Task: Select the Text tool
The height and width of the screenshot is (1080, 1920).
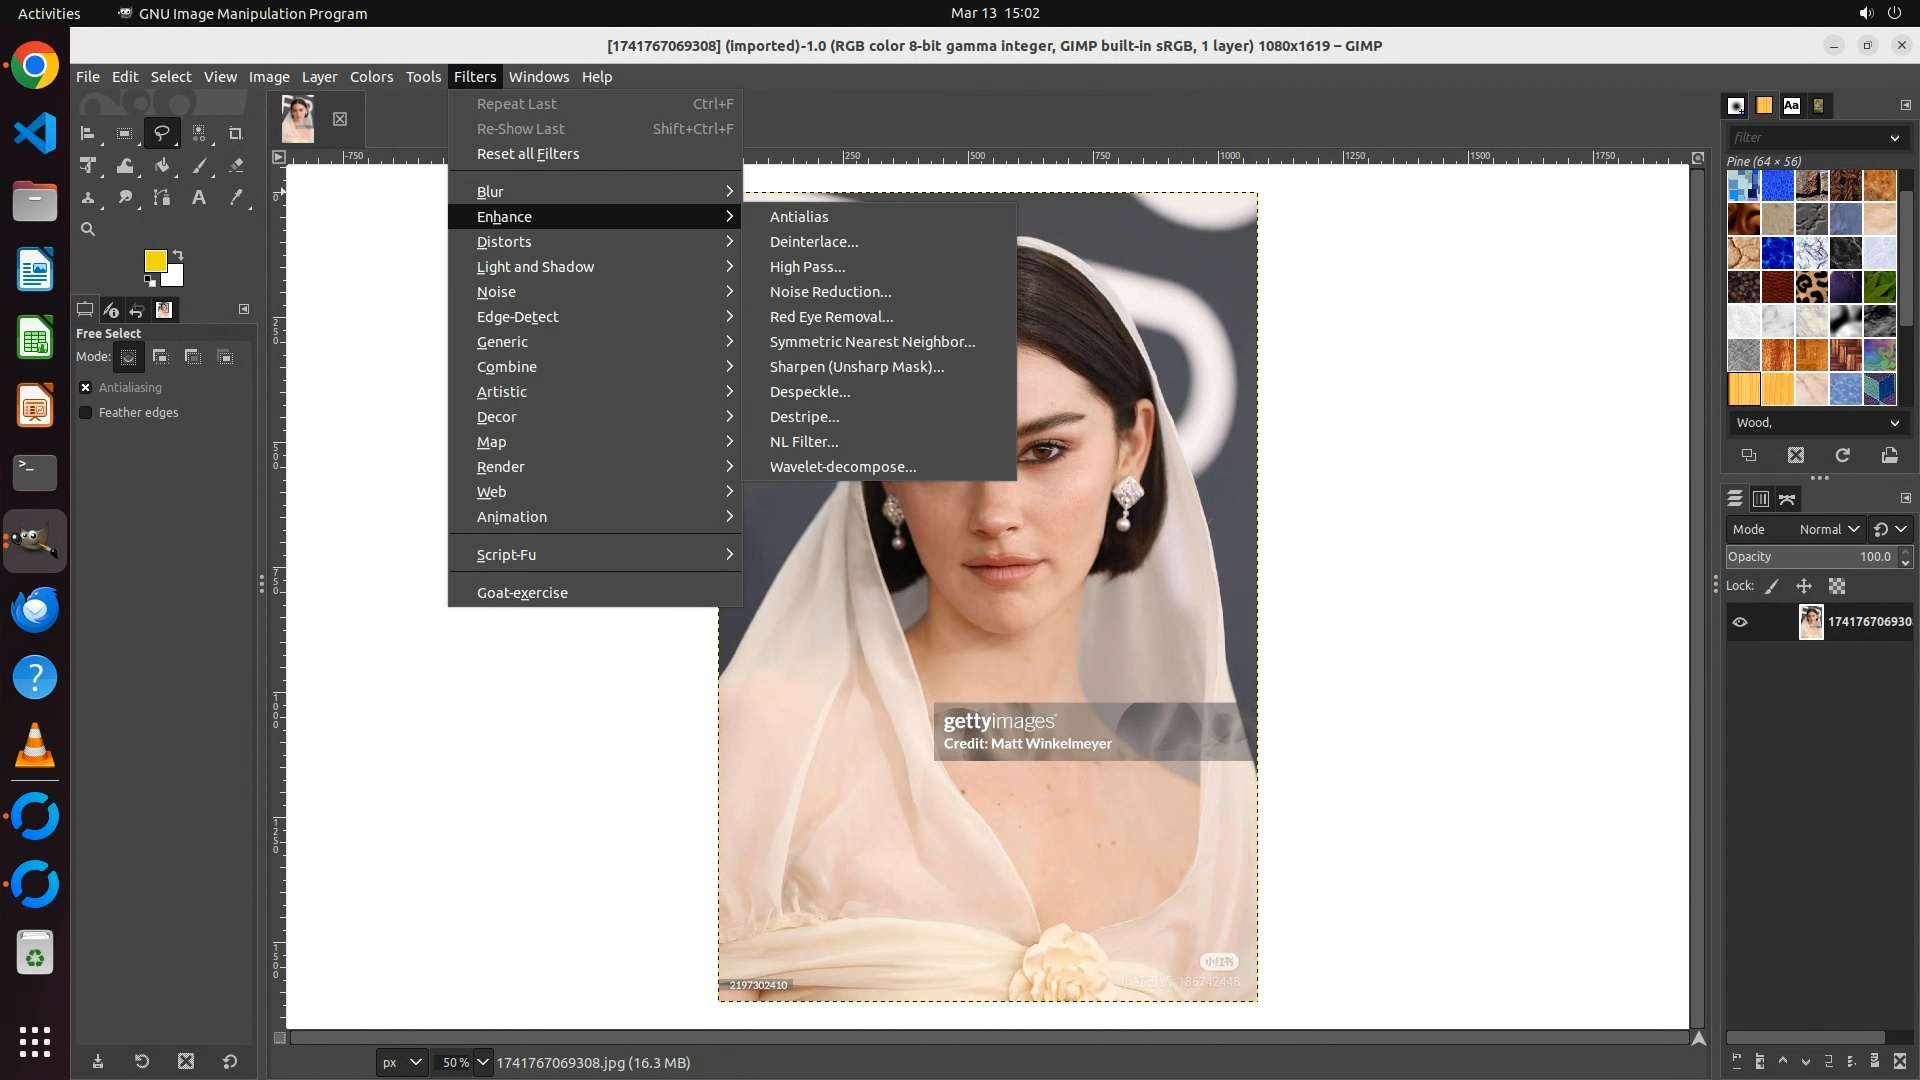Action: pyautogui.click(x=199, y=198)
